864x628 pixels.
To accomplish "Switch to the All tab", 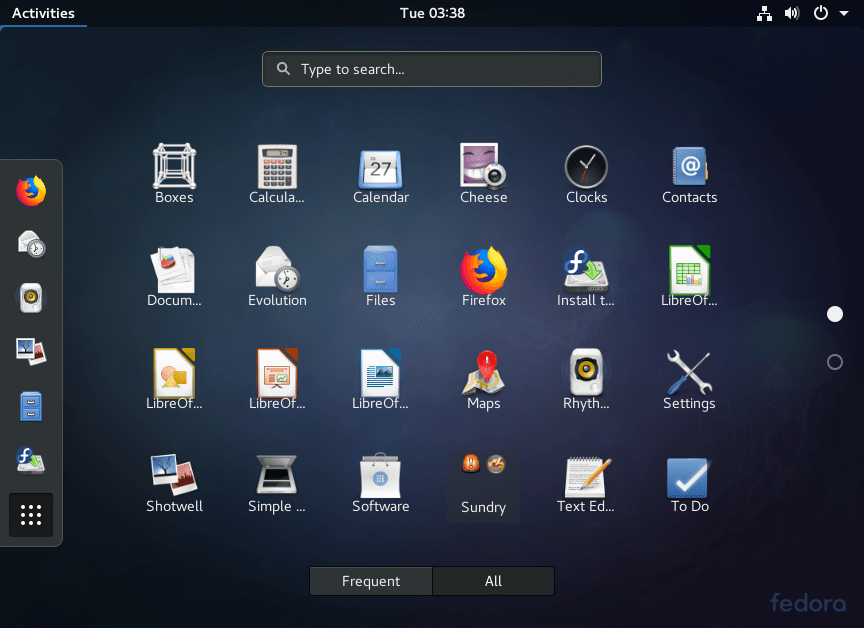I will (x=493, y=581).
